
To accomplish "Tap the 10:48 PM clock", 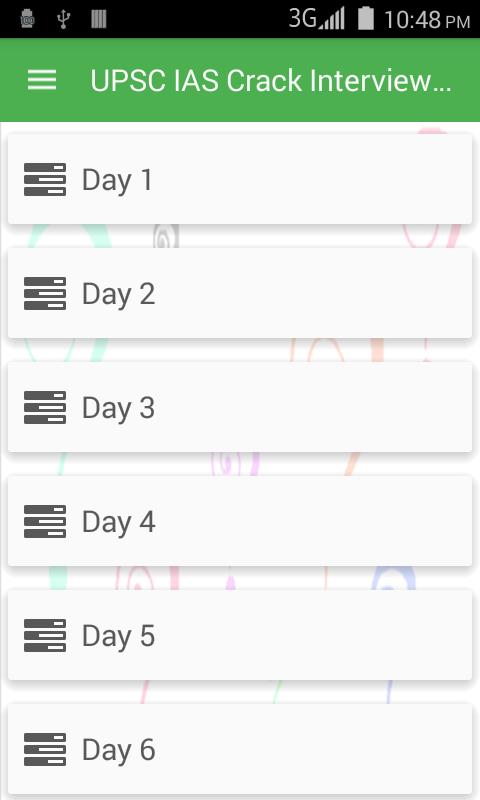I will 427,20.
